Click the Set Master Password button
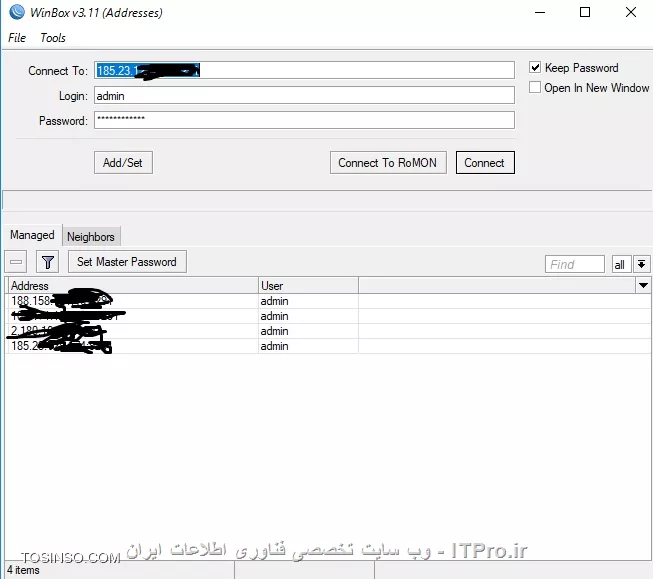 pyautogui.click(x=127, y=262)
